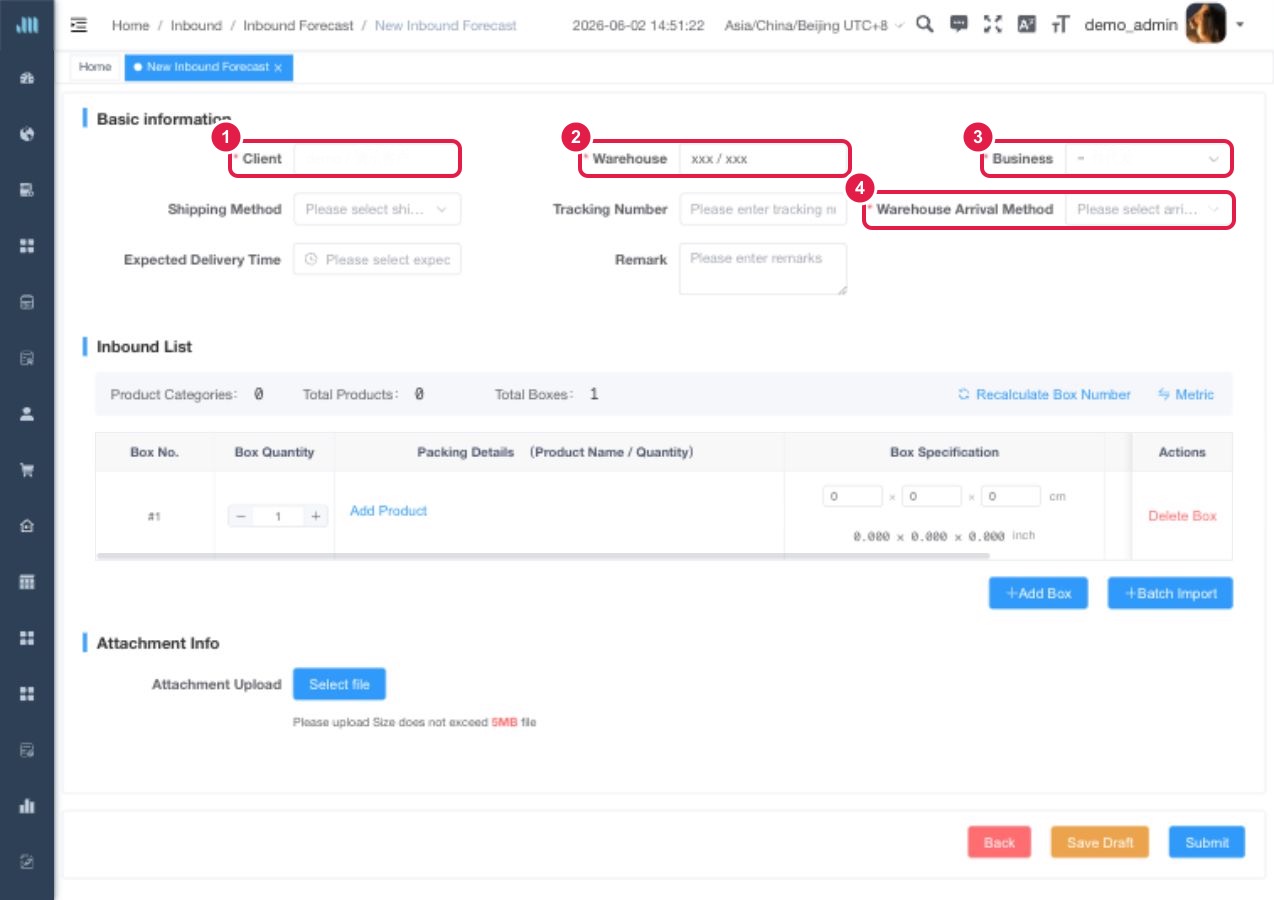
Task: Expand the user menu arrow beside avatar
Action: 1240,24
